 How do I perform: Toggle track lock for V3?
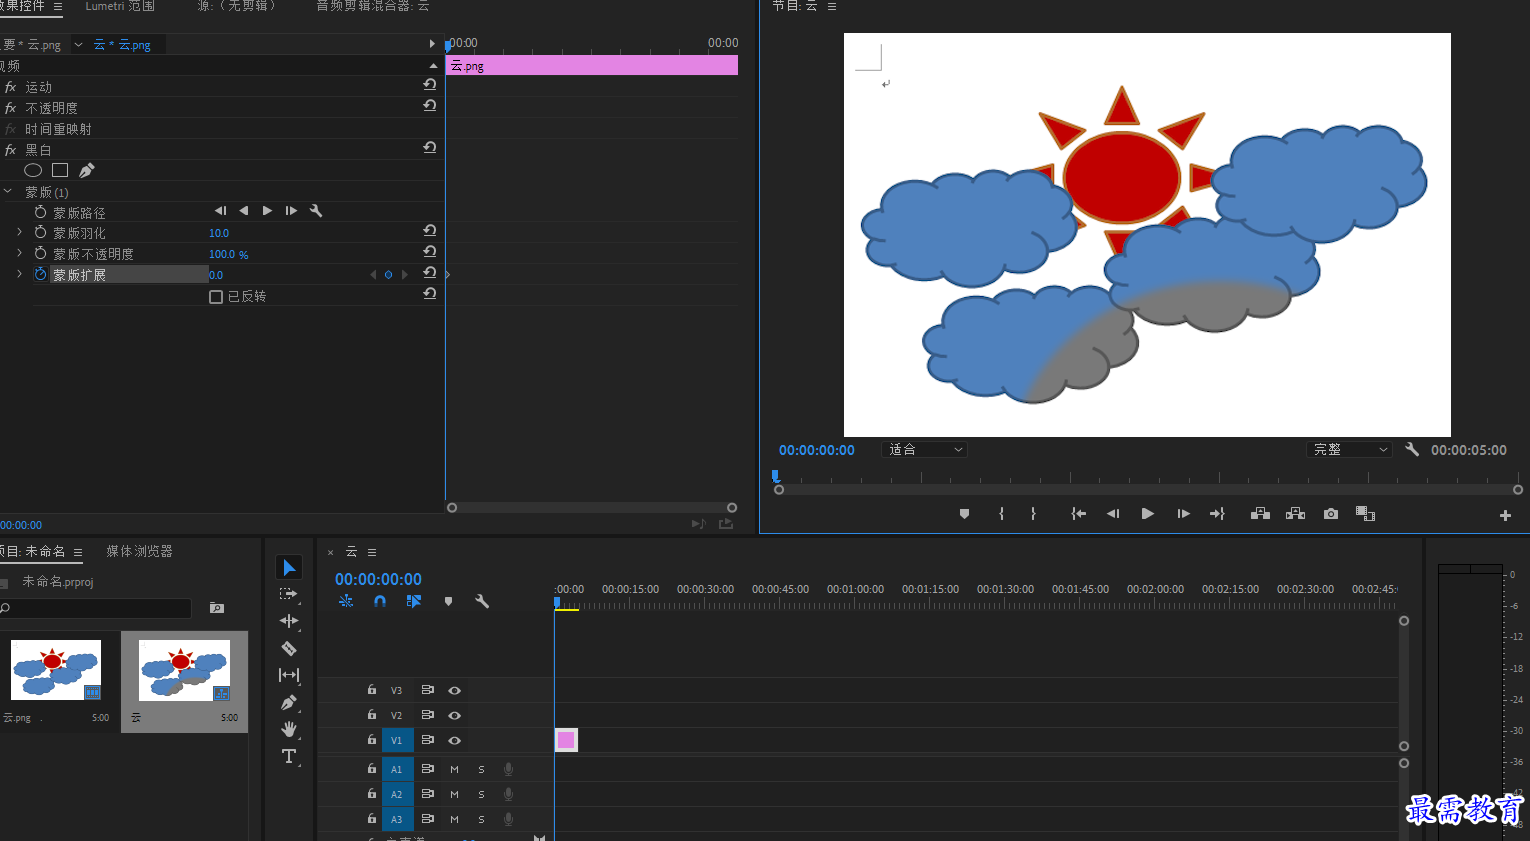tap(371, 690)
